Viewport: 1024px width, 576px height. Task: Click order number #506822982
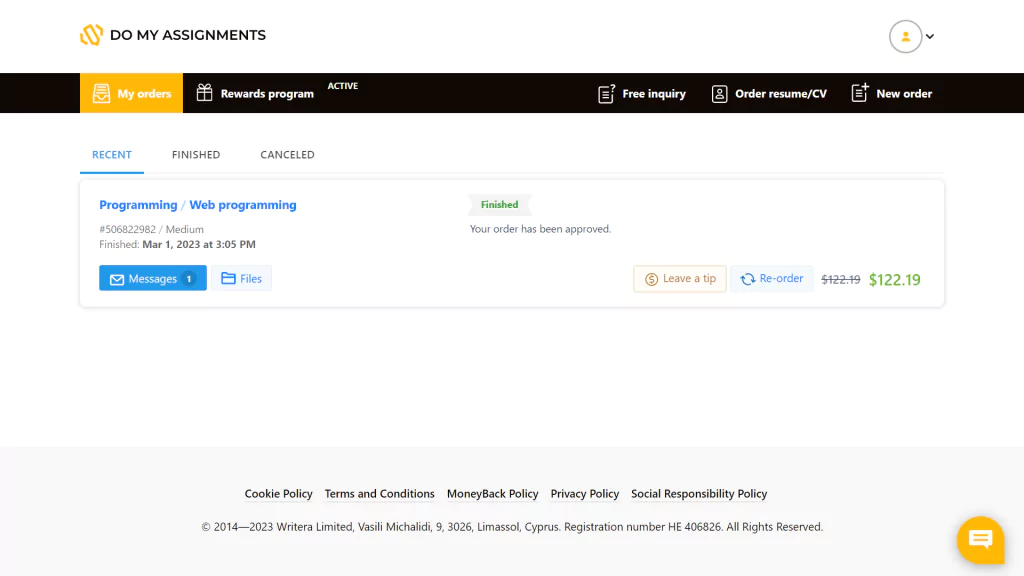(x=127, y=229)
